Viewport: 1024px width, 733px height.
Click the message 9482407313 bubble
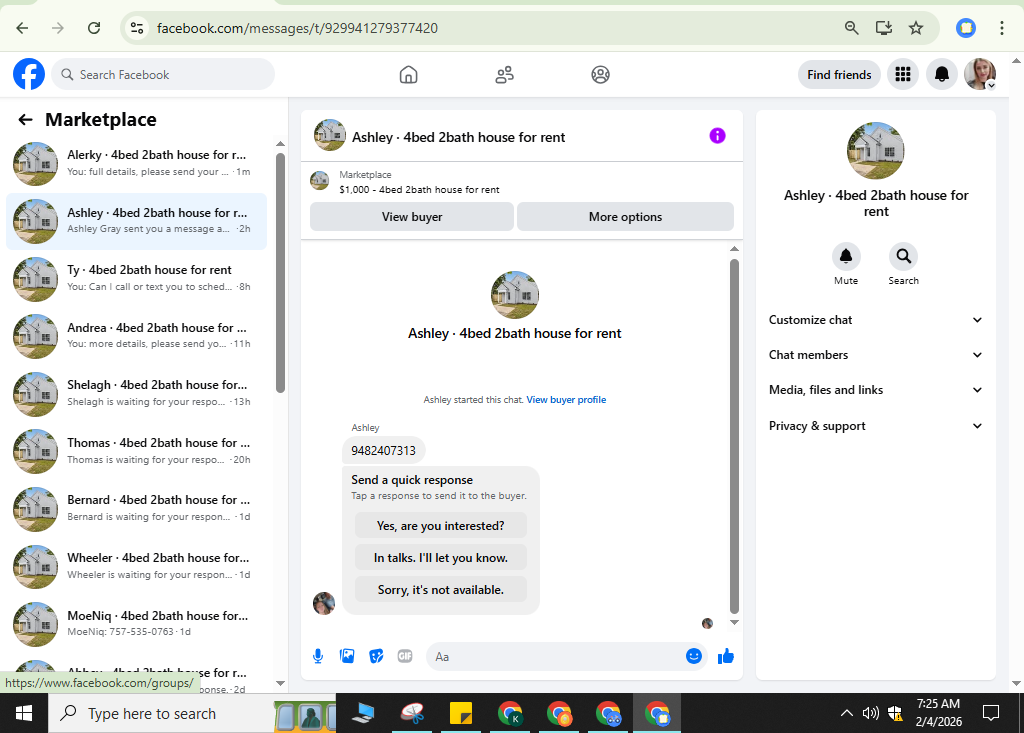coord(383,450)
